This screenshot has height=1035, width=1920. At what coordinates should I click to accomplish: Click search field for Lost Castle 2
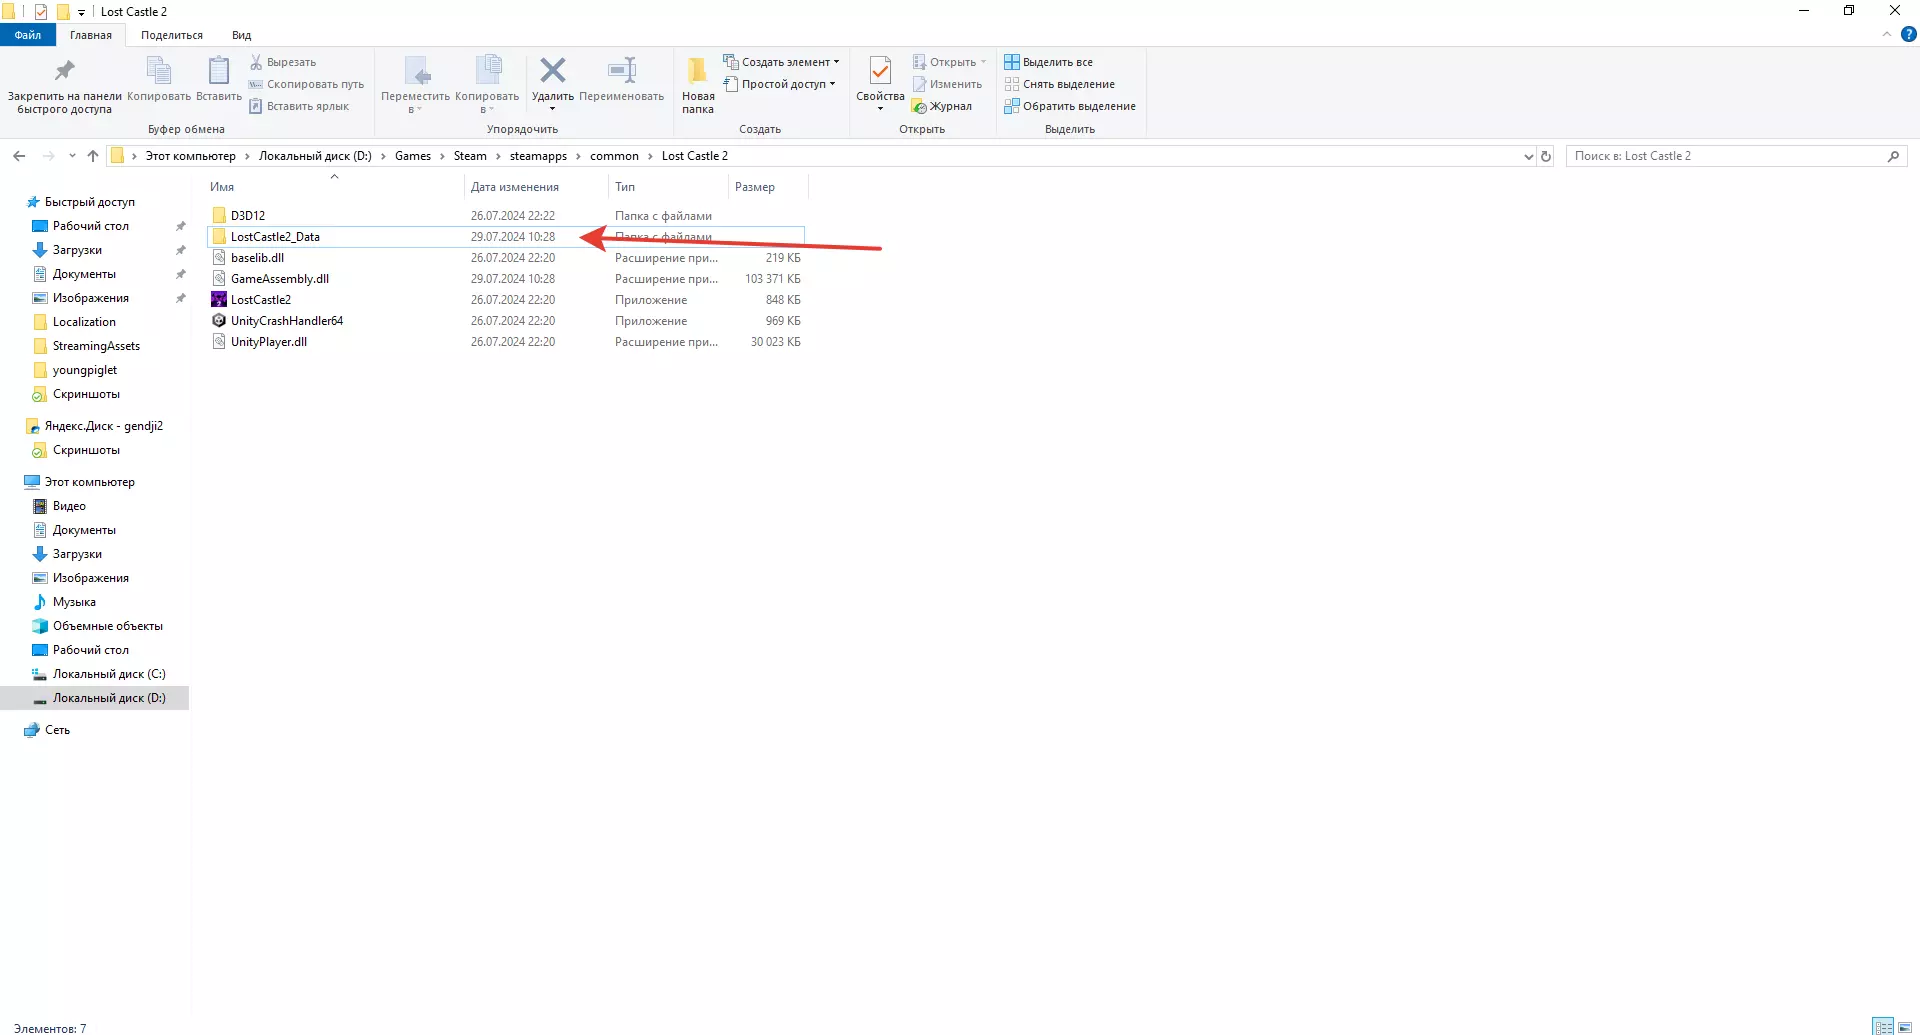(1725, 156)
